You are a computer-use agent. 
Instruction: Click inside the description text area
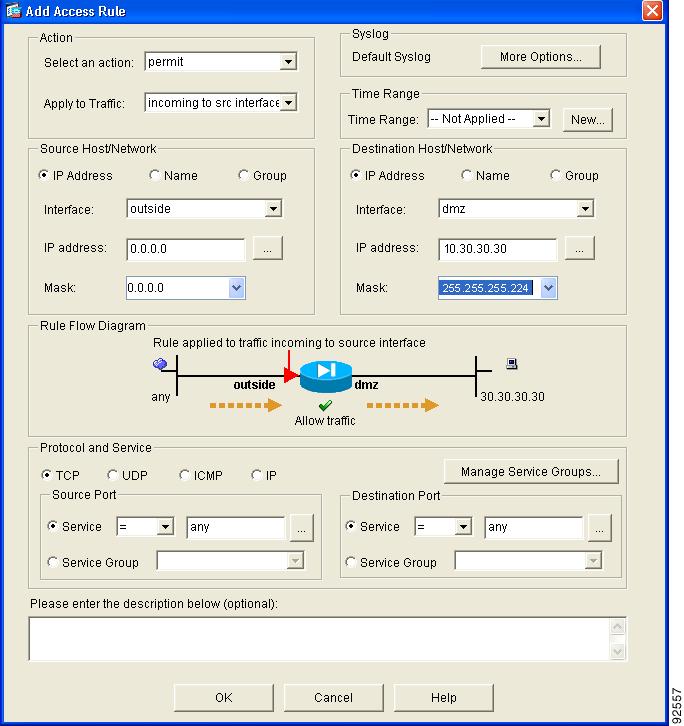(320, 638)
